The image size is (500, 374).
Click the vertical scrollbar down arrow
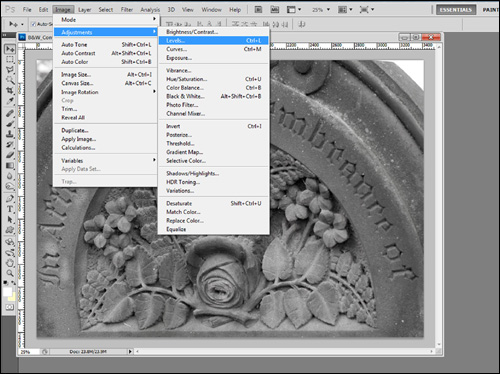tap(439, 344)
